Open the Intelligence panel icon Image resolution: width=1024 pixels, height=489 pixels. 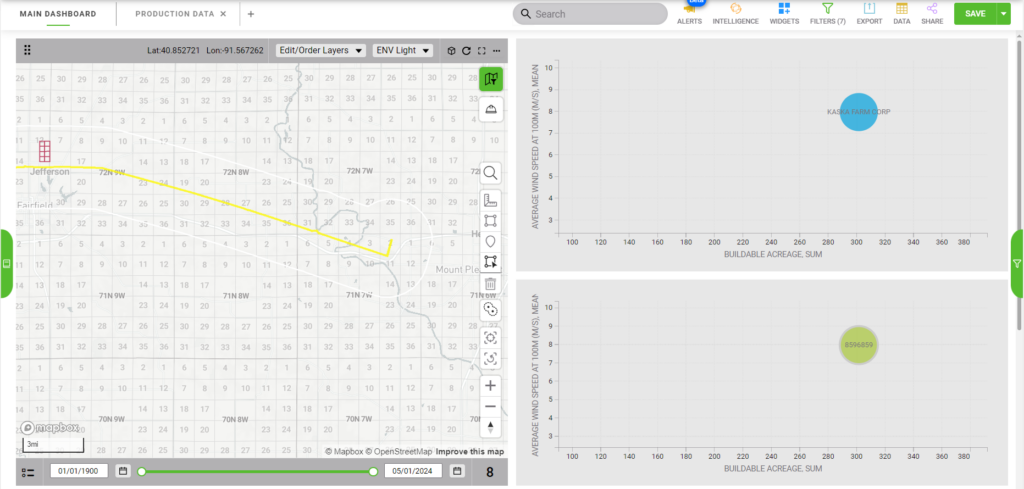pos(735,9)
